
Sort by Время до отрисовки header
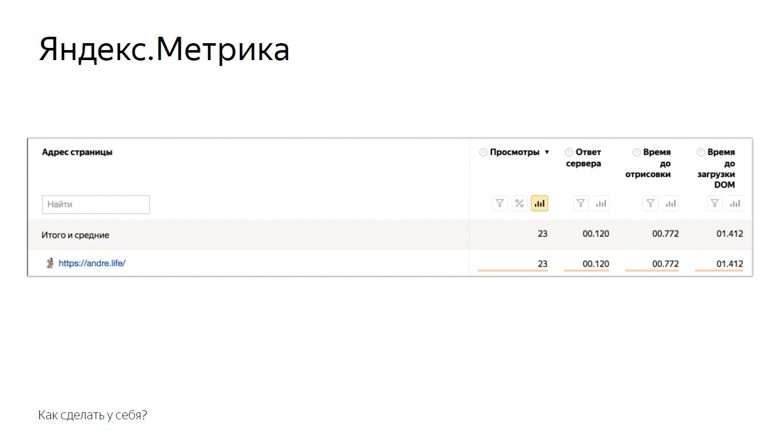[x=656, y=163]
